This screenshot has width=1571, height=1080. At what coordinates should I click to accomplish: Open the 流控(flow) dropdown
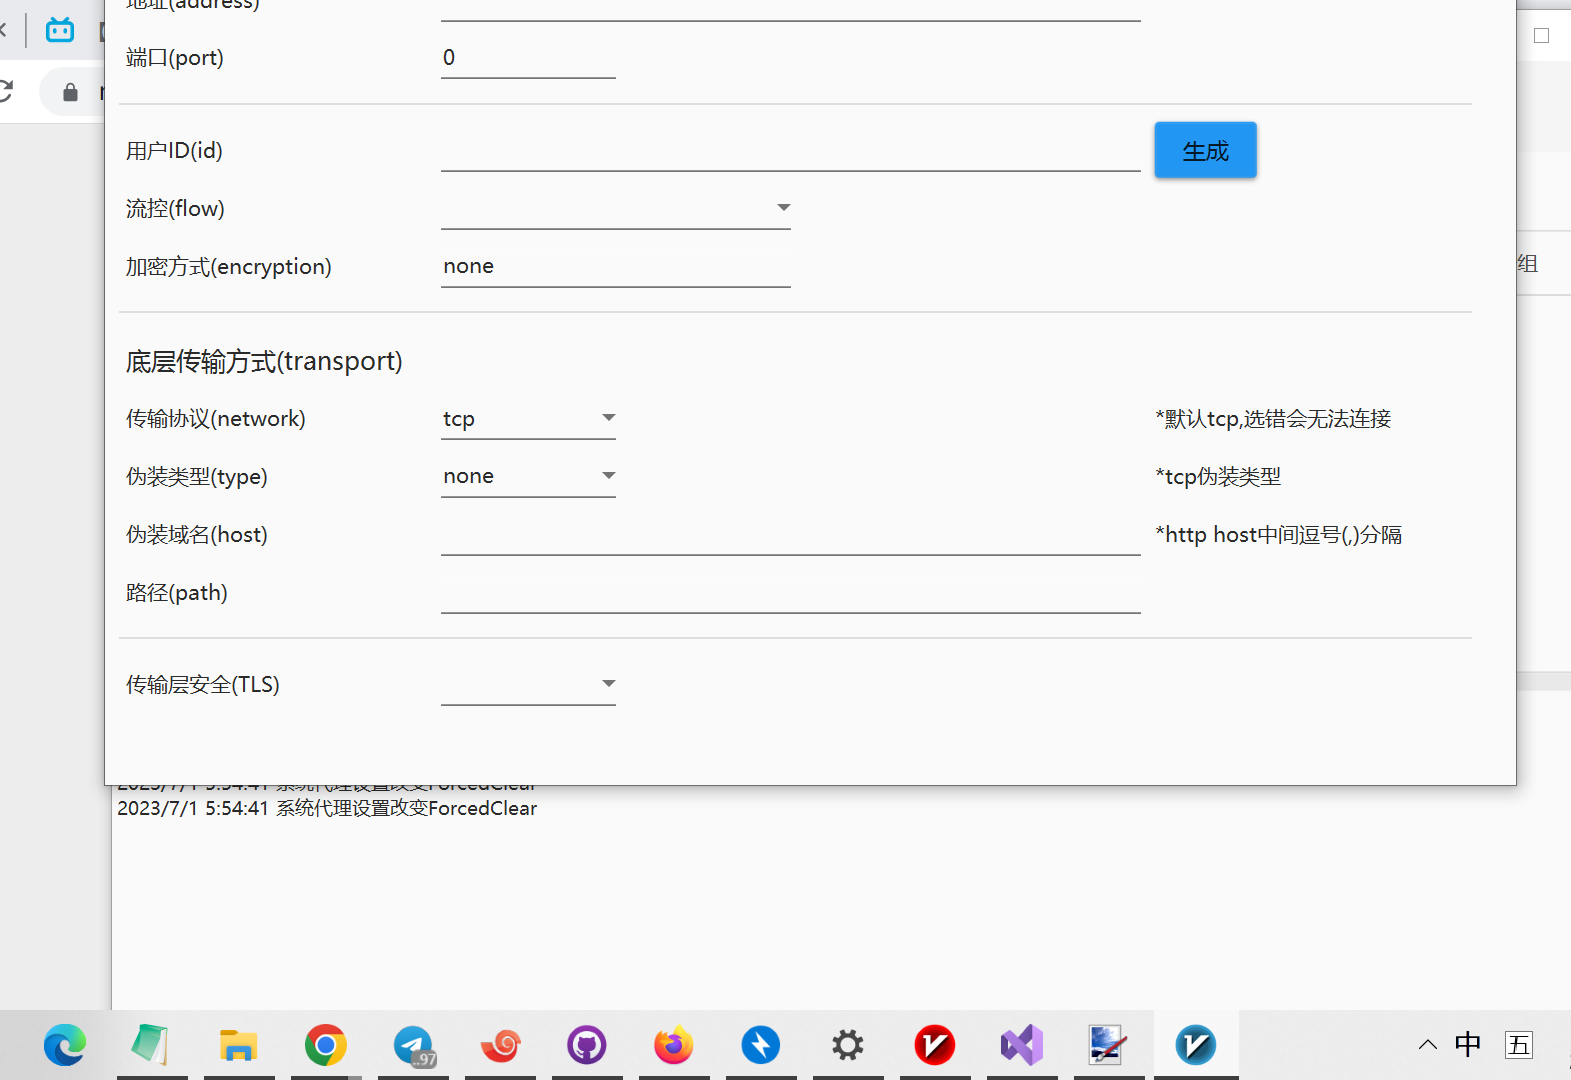[x=615, y=208]
